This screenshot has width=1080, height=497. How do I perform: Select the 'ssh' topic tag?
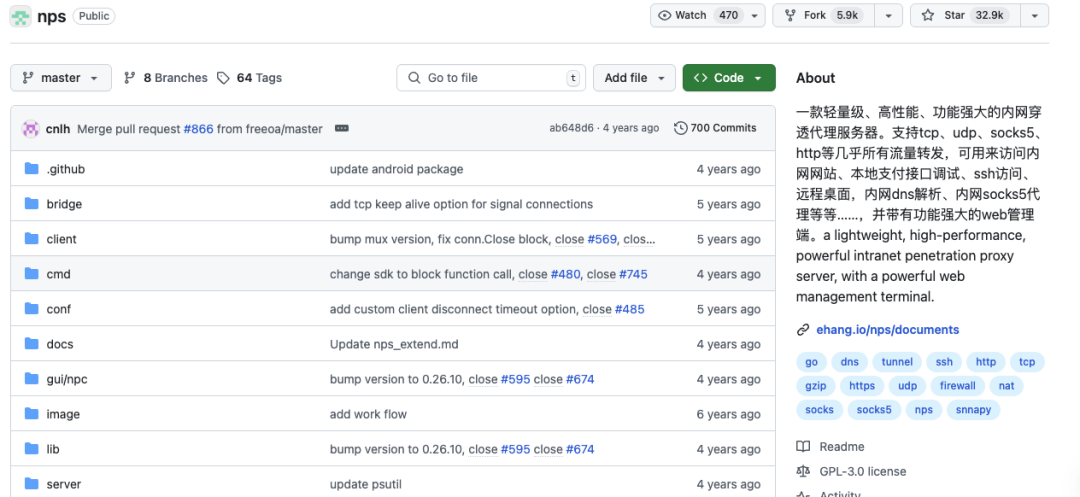coord(944,362)
